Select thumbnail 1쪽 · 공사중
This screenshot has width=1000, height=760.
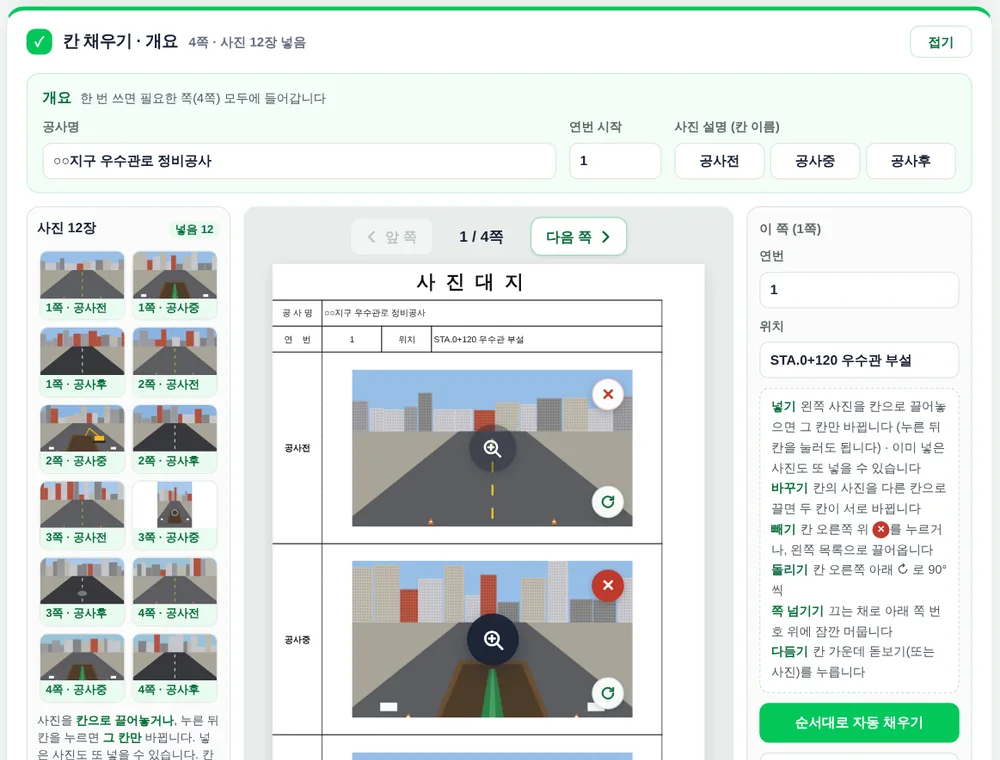pos(175,284)
